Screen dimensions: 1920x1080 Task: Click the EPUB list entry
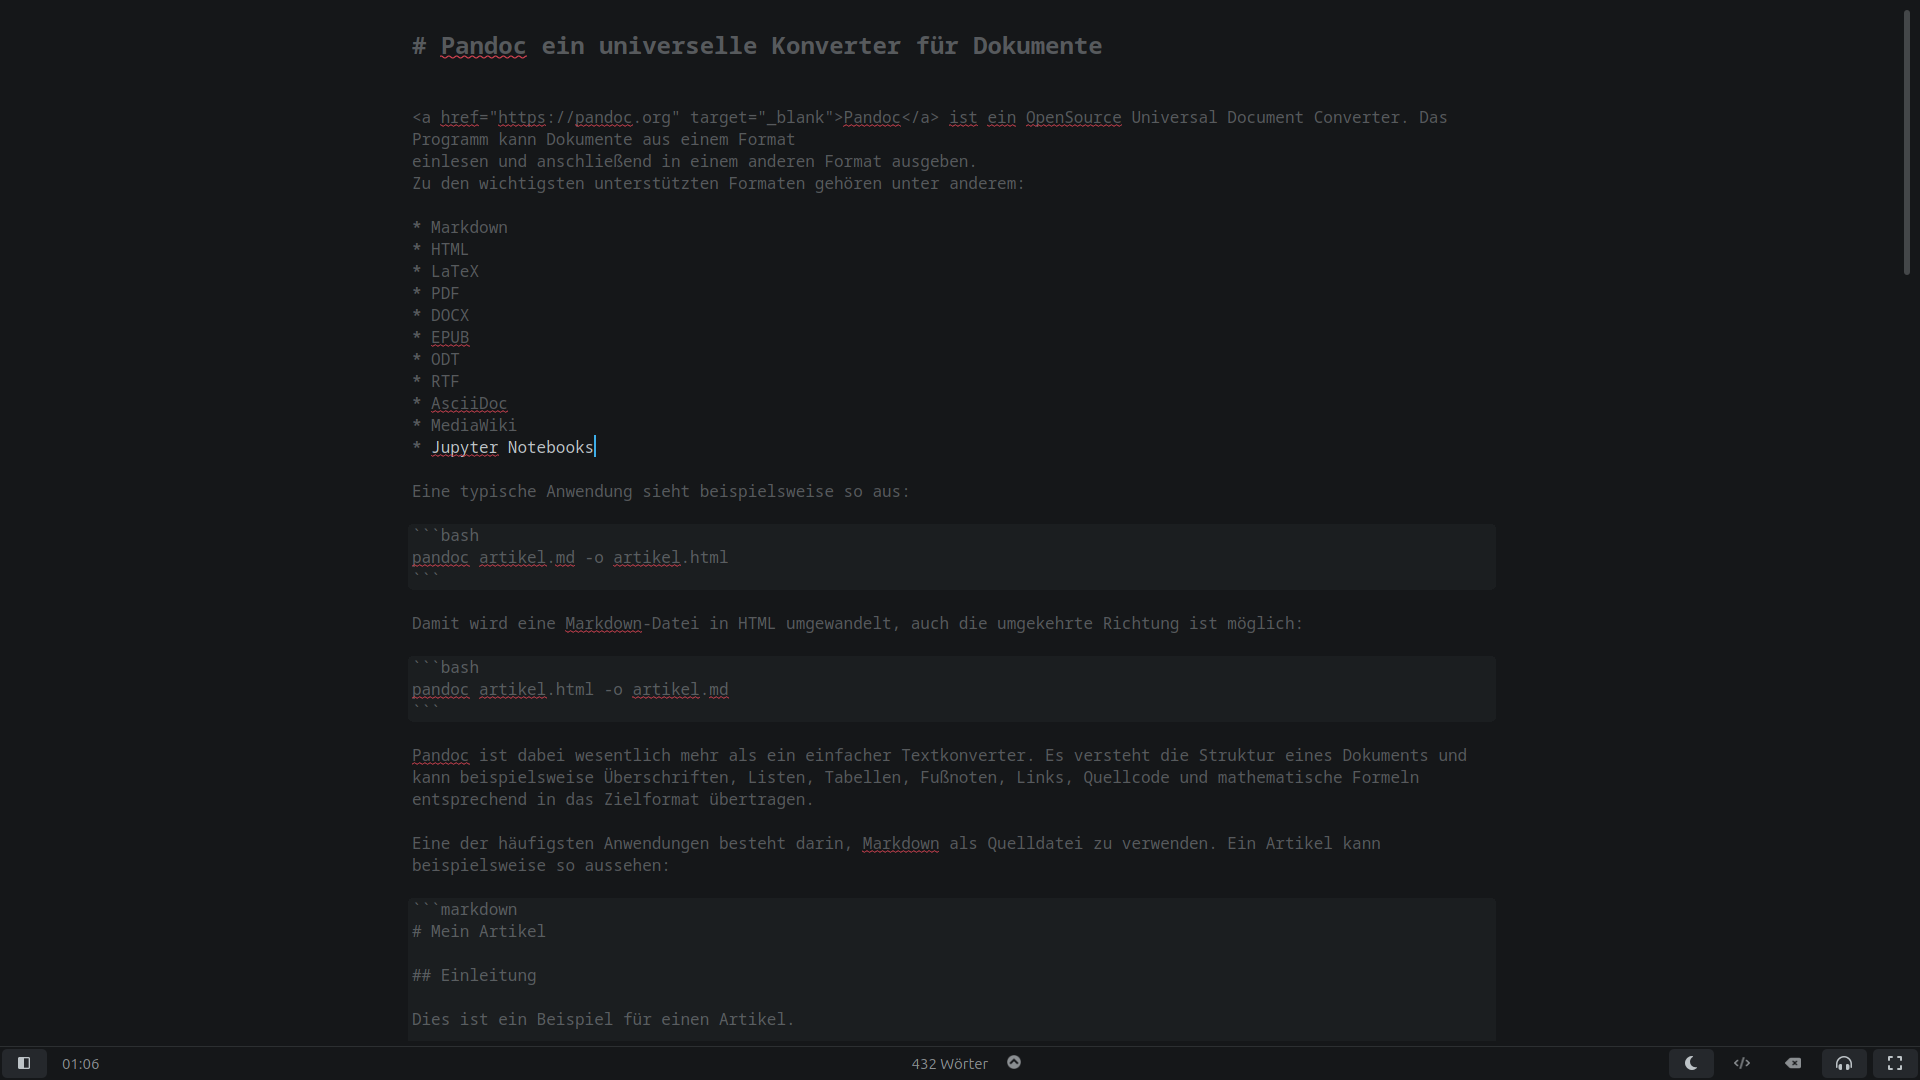click(450, 337)
